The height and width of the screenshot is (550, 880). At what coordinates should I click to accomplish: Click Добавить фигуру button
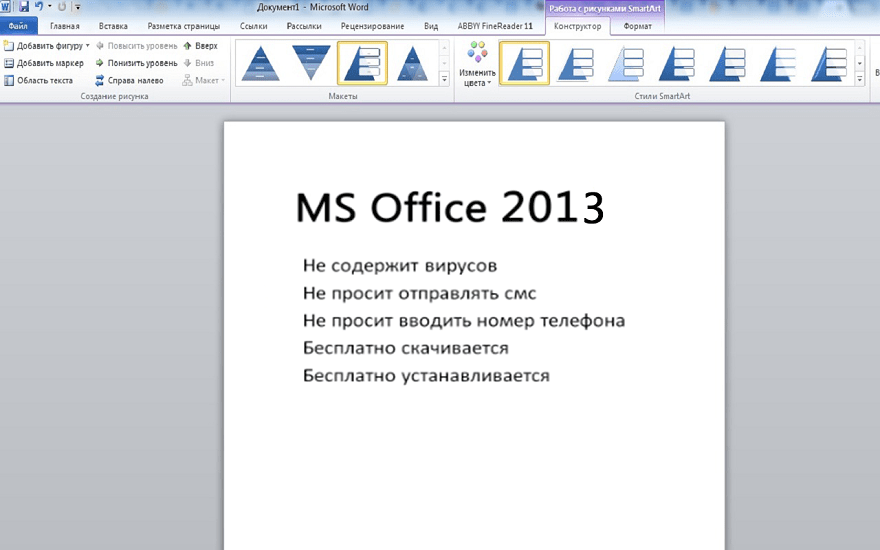tap(44, 45)
